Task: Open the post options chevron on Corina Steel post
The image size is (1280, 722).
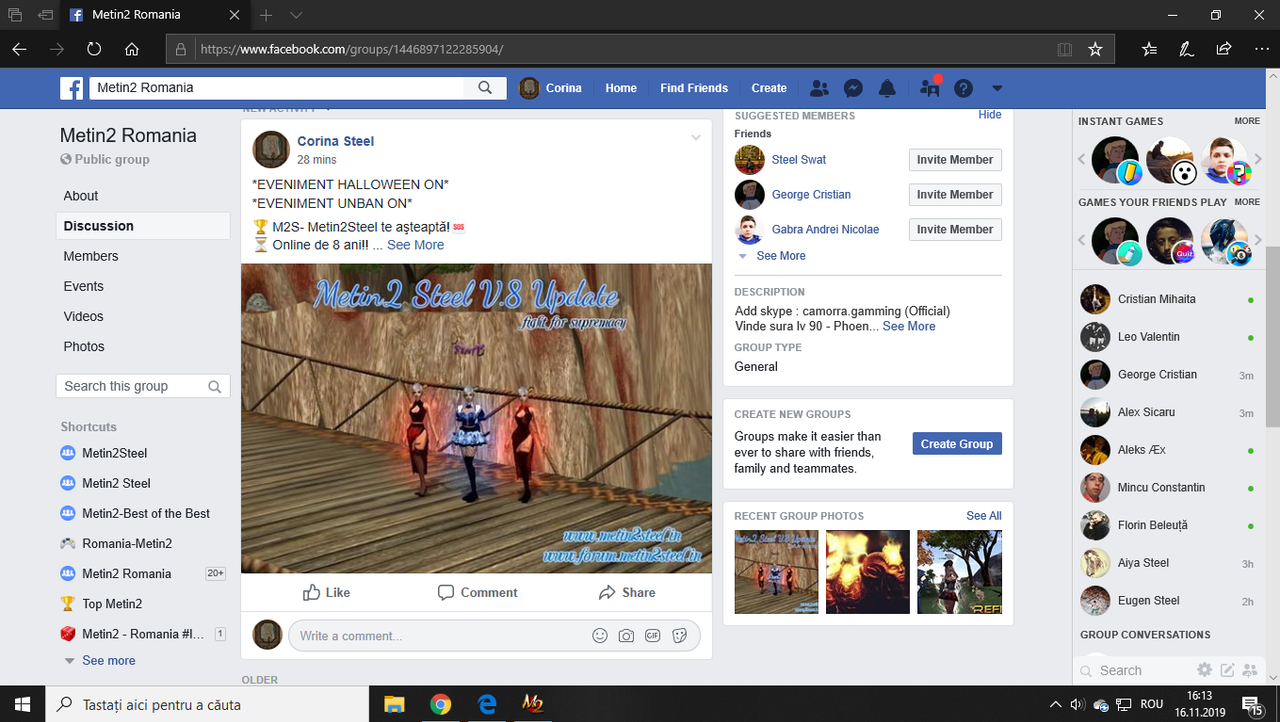Action: point(696,138)
